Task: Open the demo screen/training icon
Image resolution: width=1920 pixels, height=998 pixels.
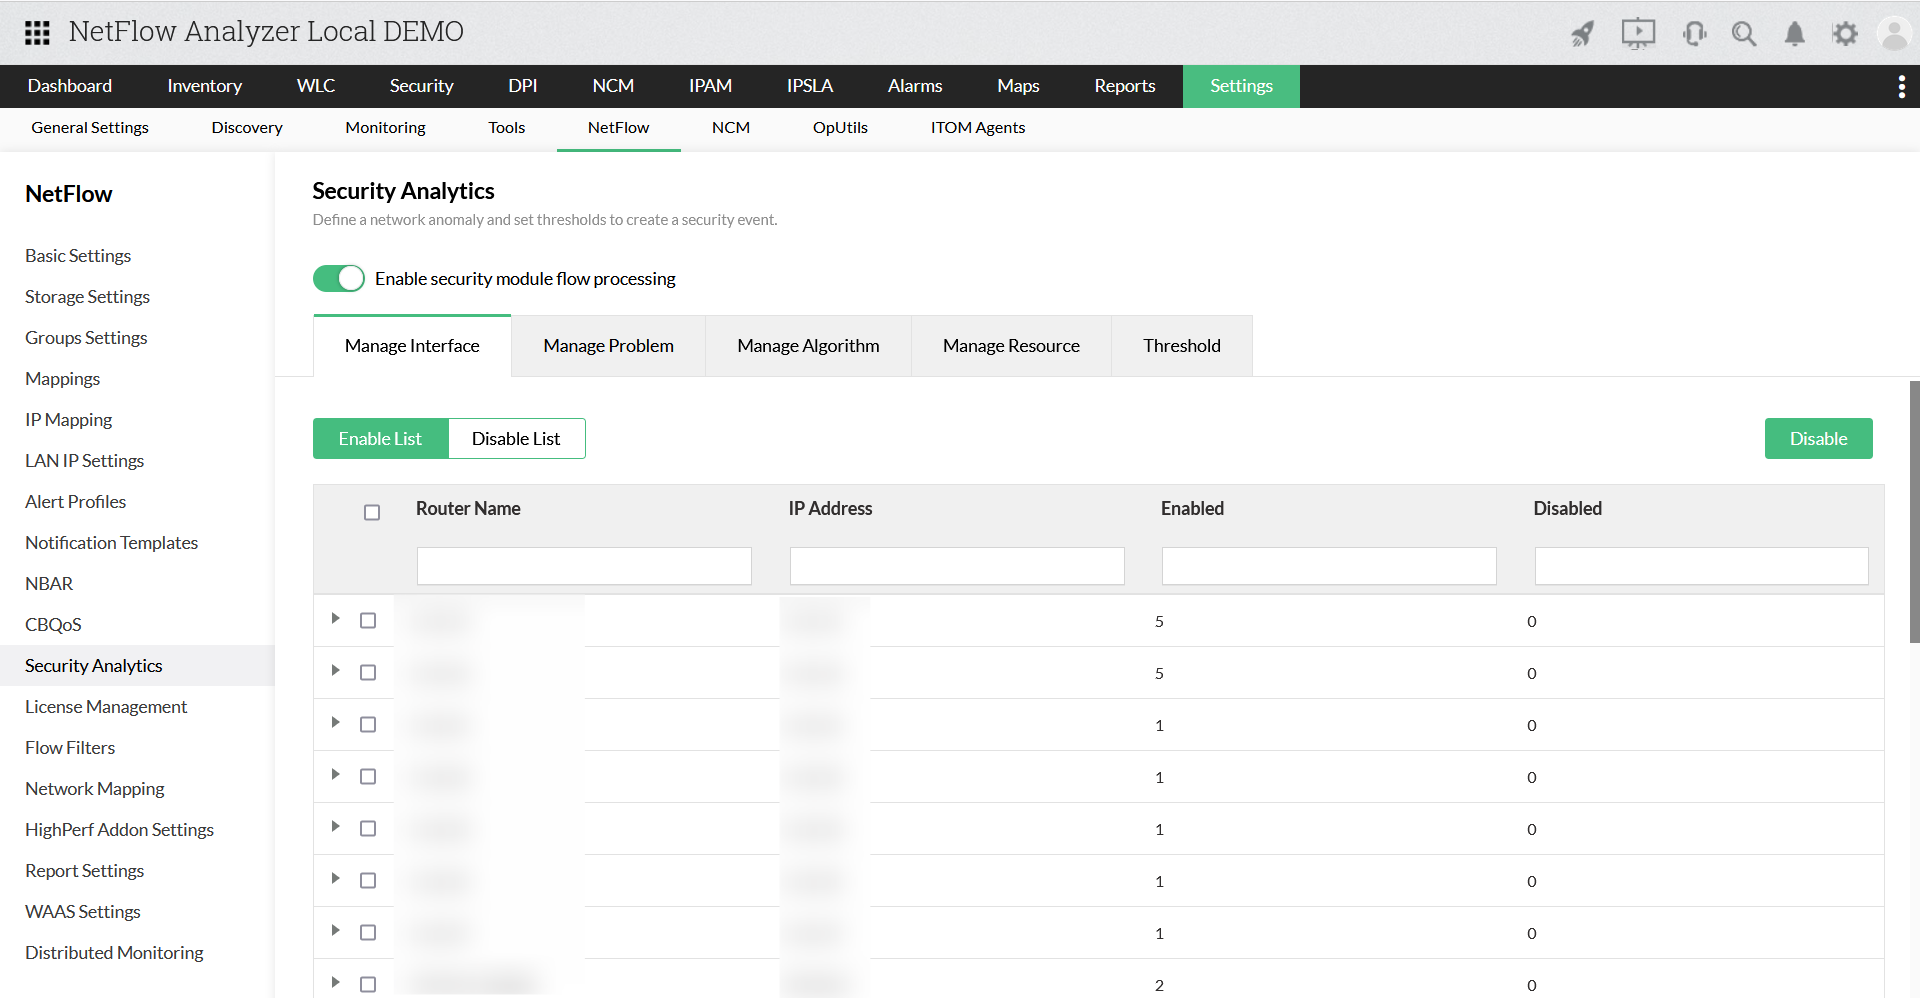Action: 1638,33
